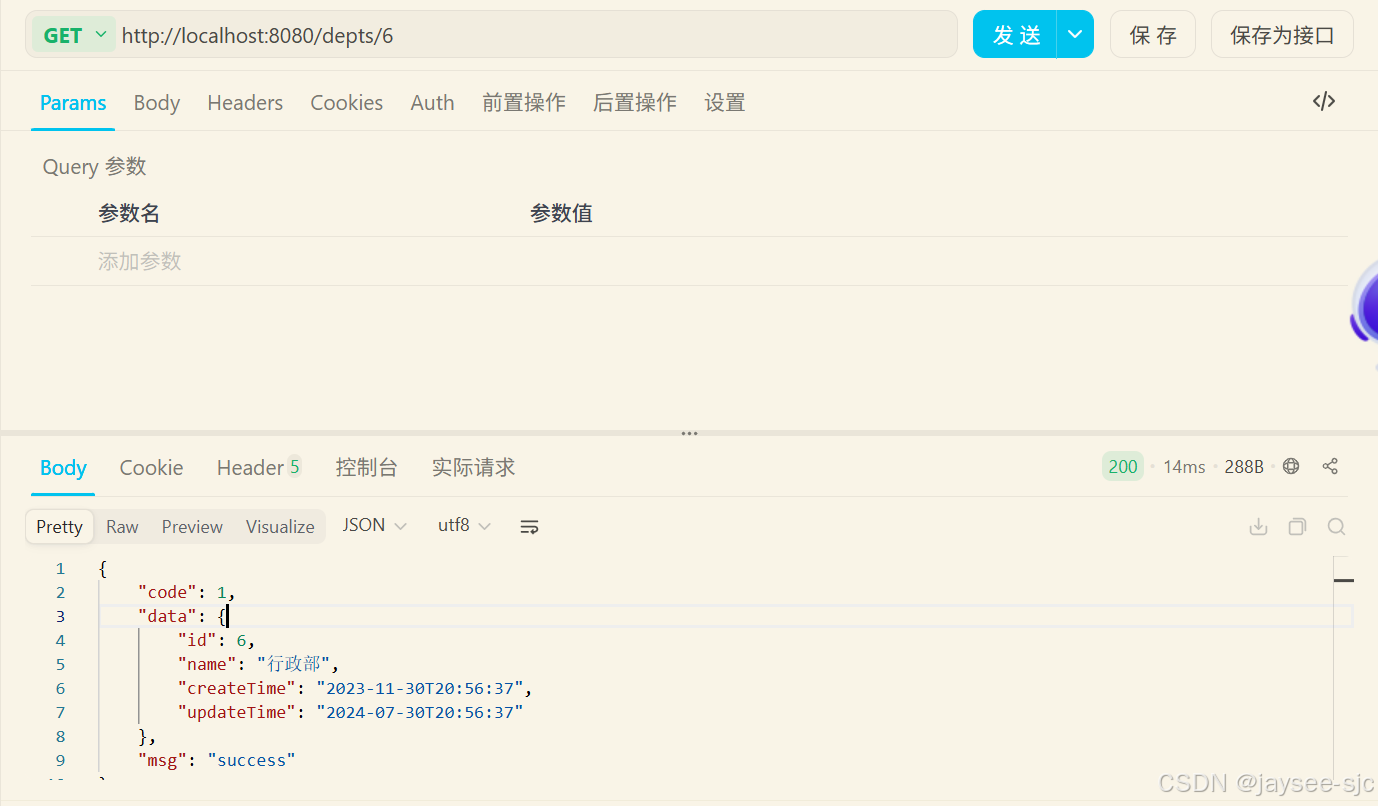Viewport: 1378px width, 806px height.
Task: Click the 14ms response time
Action: pyautogui.click(x=1184, y=467)
